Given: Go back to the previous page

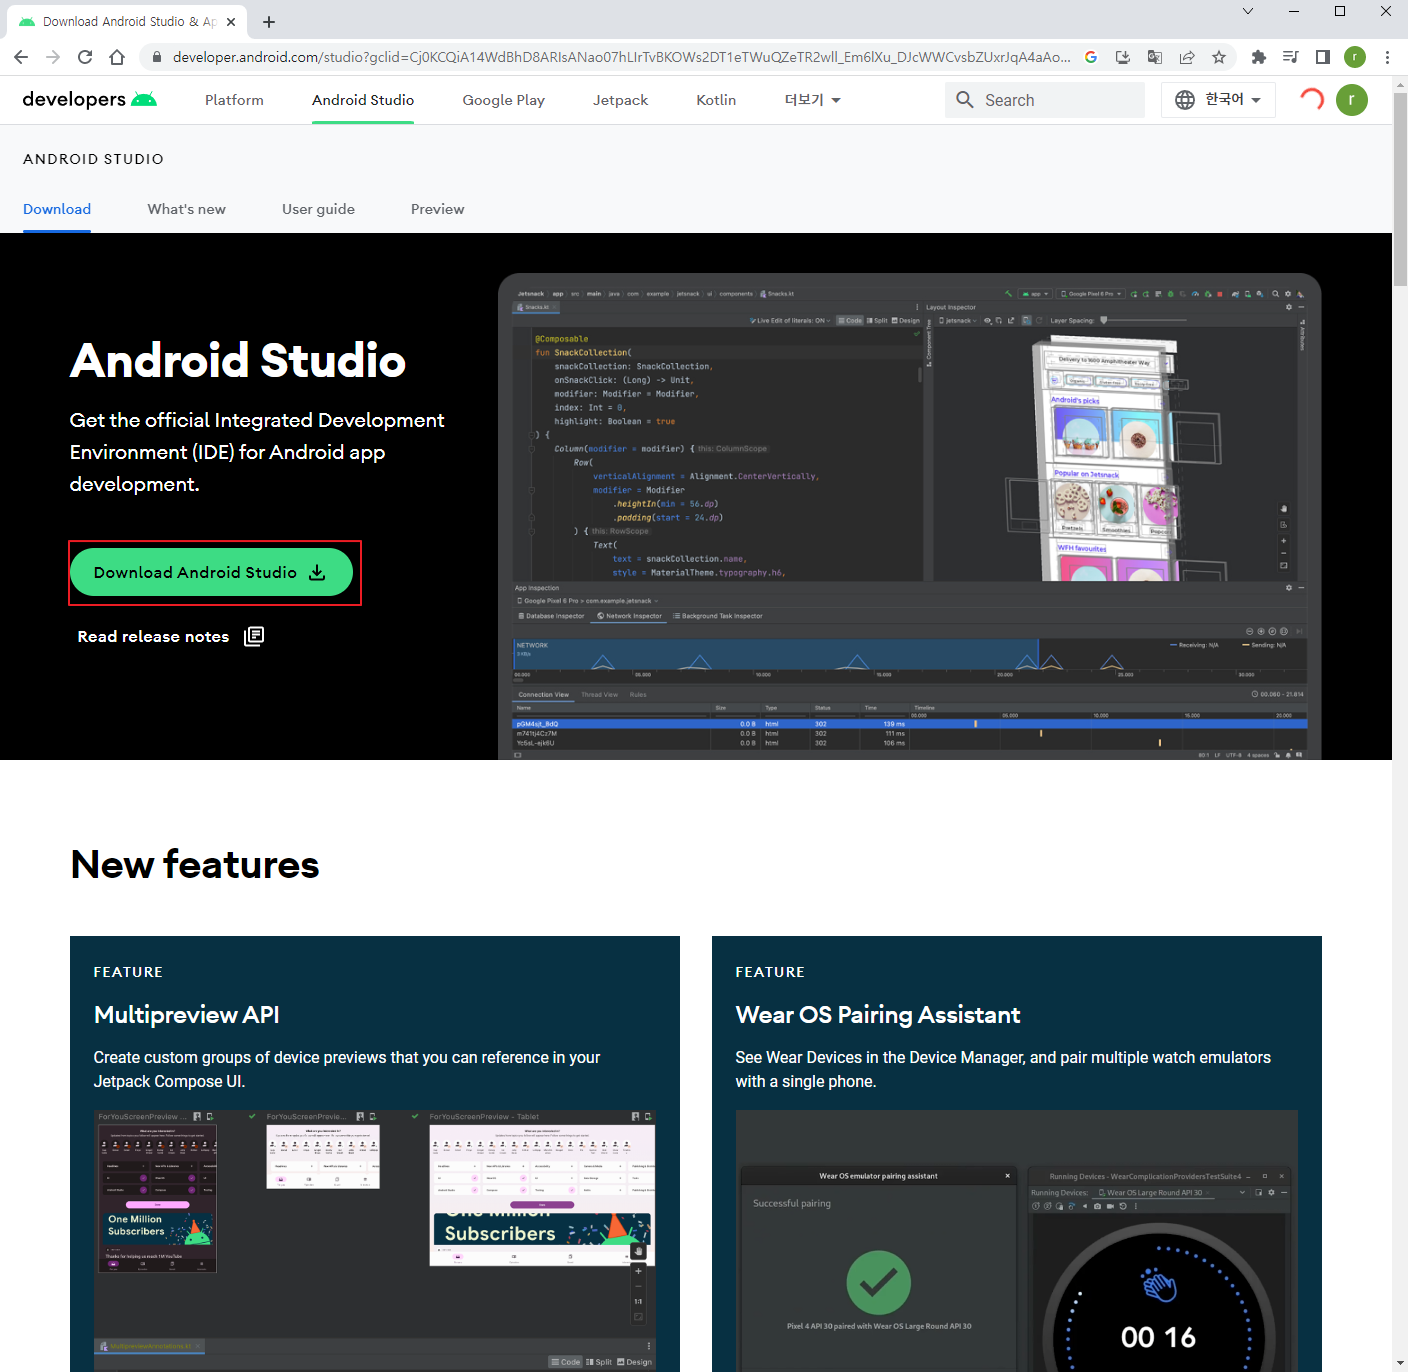Looking at the screenshot, I should click(x=21, y=57).
